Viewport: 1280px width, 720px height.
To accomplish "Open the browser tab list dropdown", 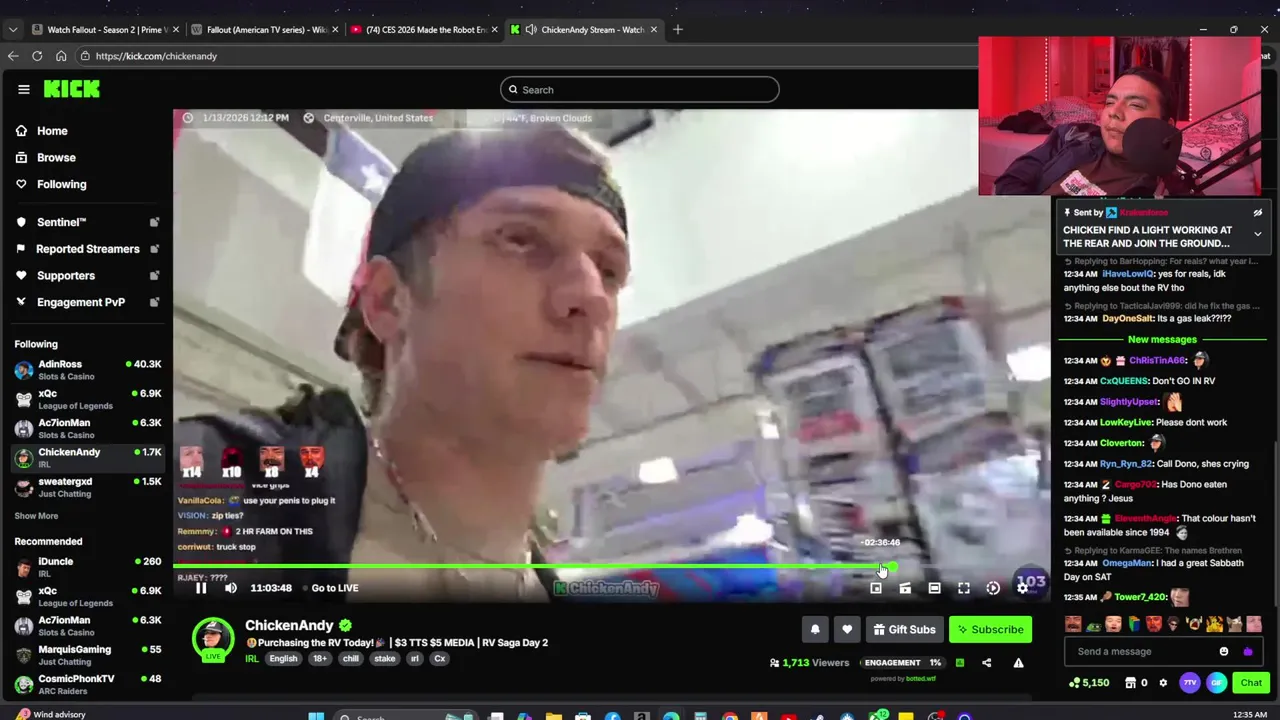I will (x=13, y=30).
